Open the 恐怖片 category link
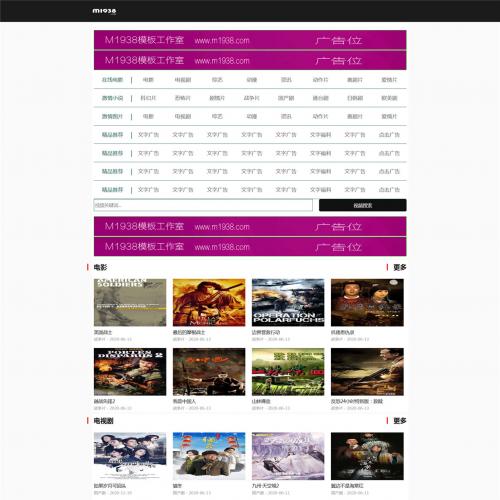The height and width of the screenshot is (500, 500). point(183,98)
